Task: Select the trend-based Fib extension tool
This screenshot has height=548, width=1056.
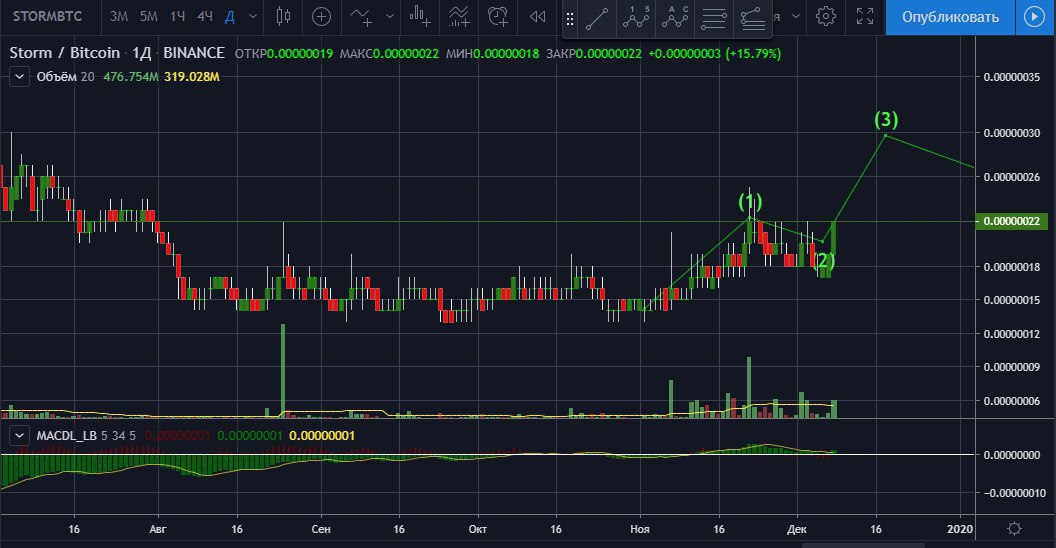Action: 752,19
